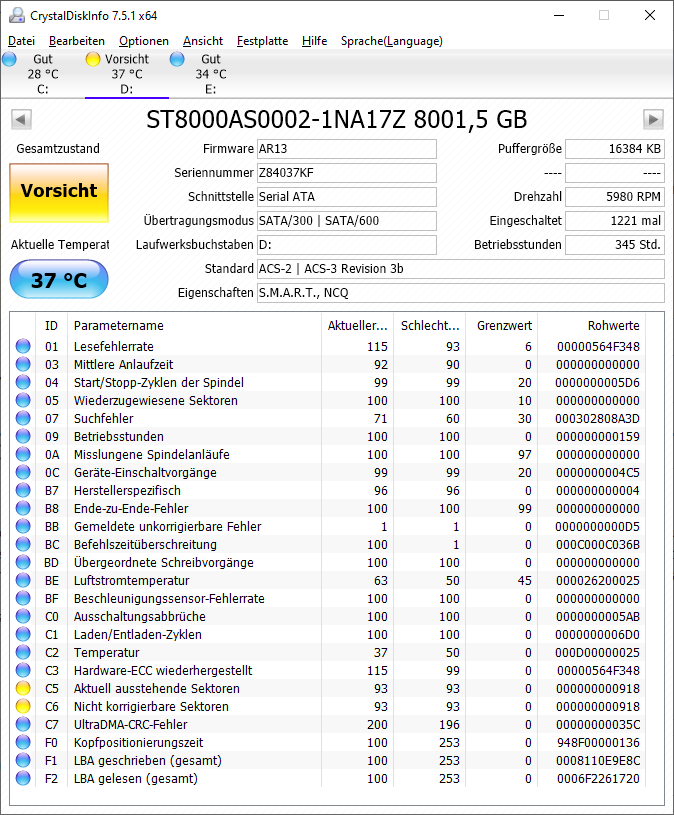Click the Rohwerte column header
Viewport: 674px width, 815px height.
coord(591,326)
